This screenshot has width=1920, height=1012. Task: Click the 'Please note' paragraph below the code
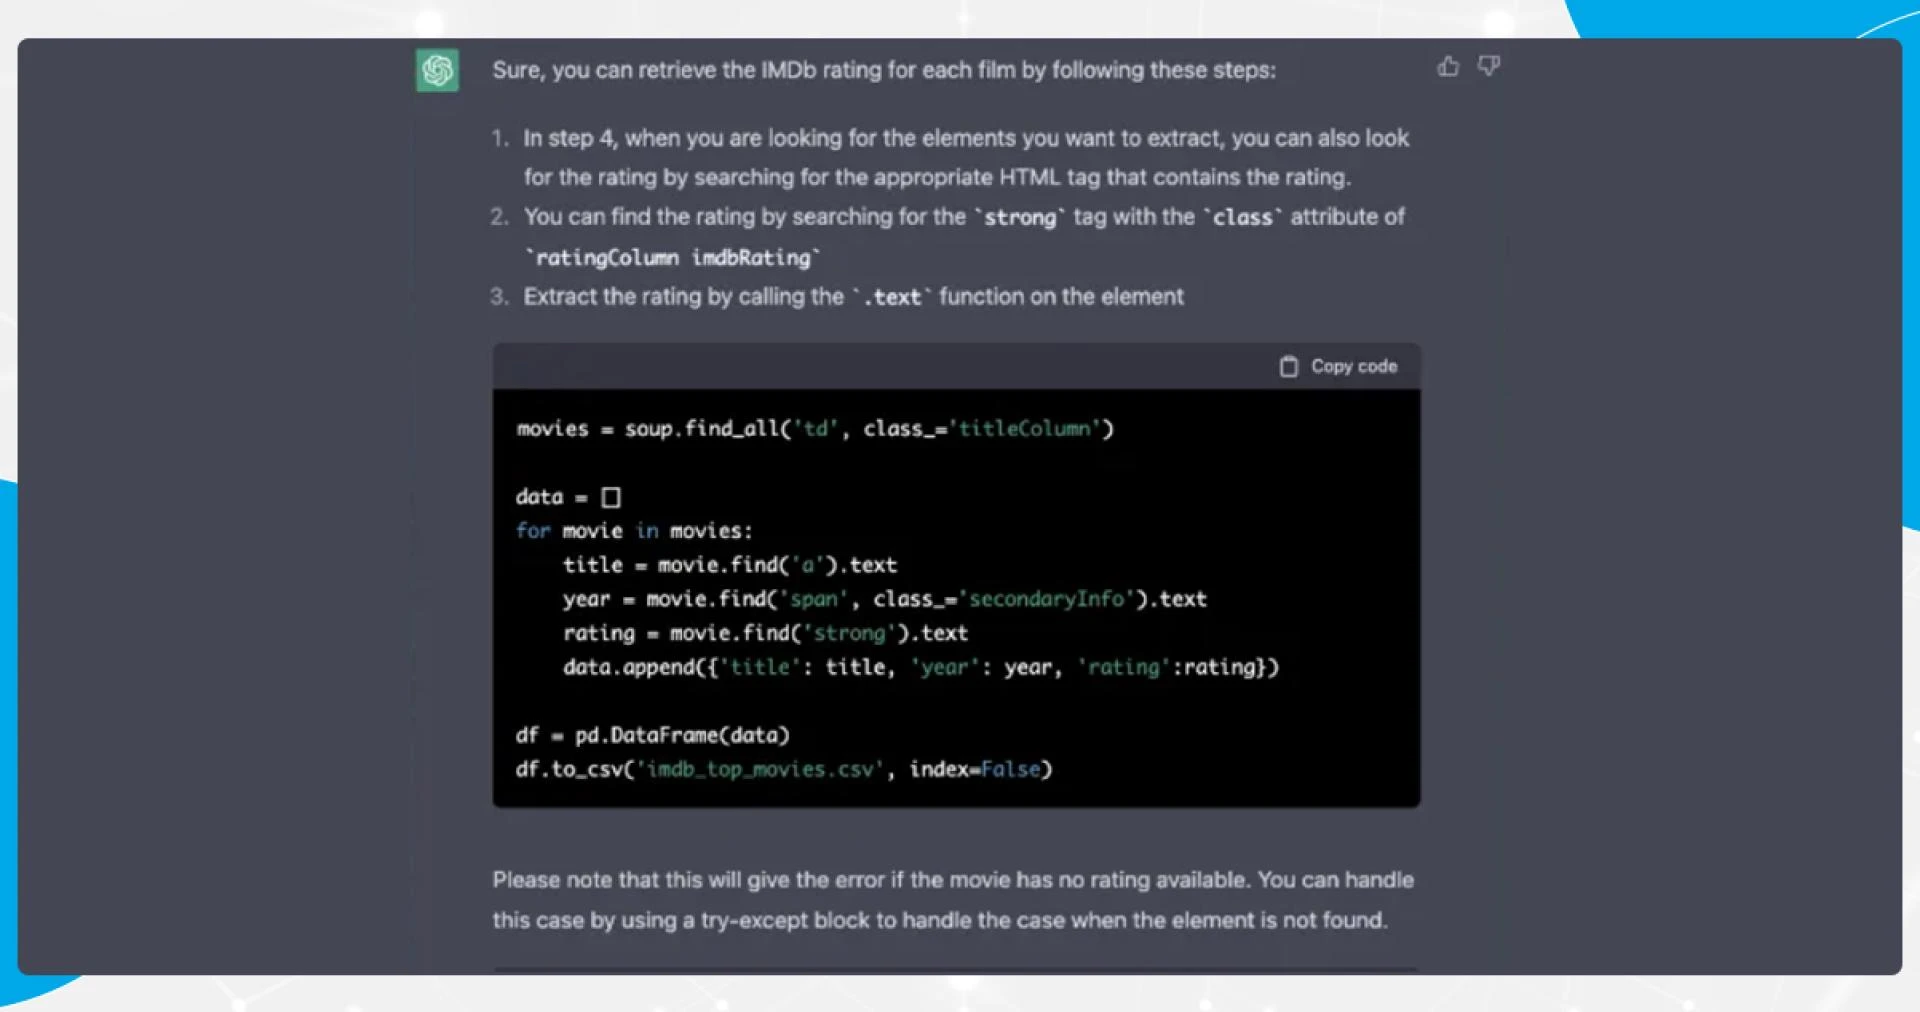click(953, 900)
